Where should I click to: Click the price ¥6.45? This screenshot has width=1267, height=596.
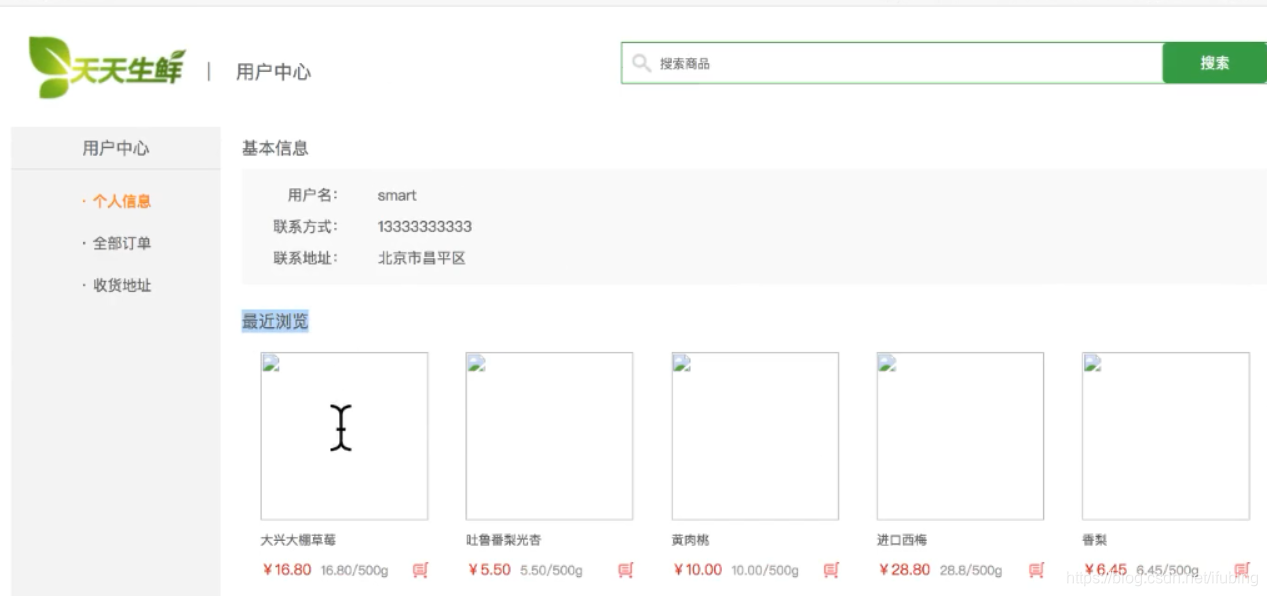pyautogui.click(x=1106, y=570)
